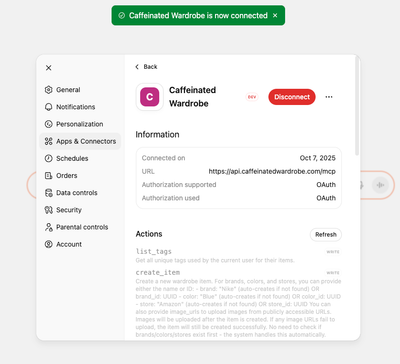The height and width of the screenshot is (364, 400).
Task: Disconnect the Caffeinated Wardrobe connector
Action: click(292, 97)
